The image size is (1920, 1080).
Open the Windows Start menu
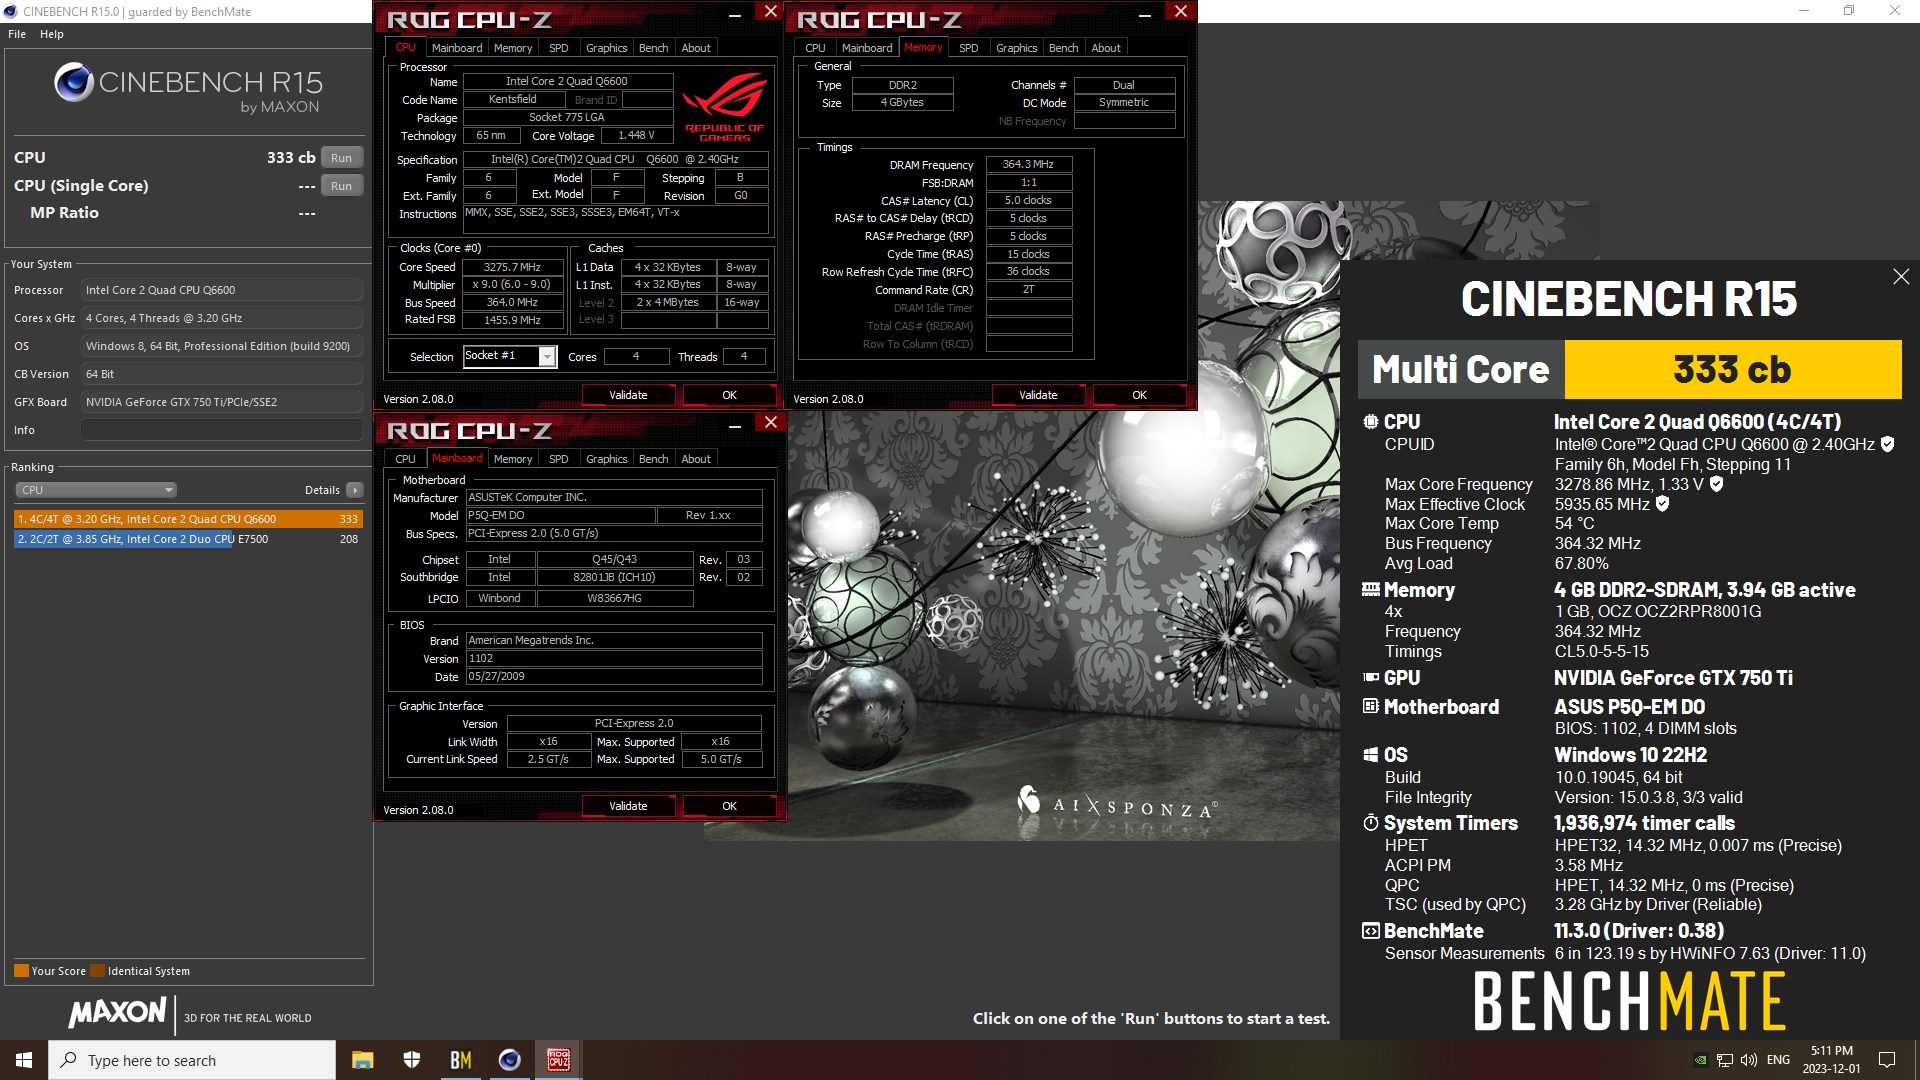(24, 1060)
